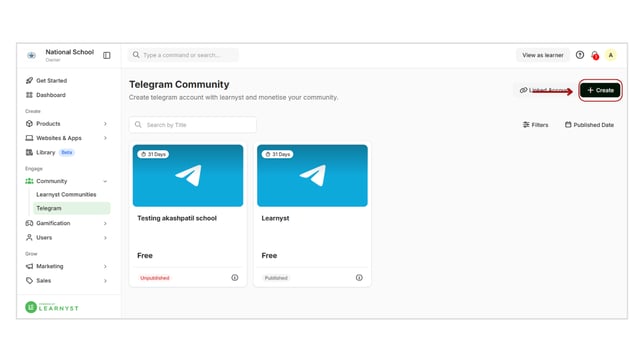Expand the Products submenu chevron
644x362 pixels.
click(x=106, y=124)
